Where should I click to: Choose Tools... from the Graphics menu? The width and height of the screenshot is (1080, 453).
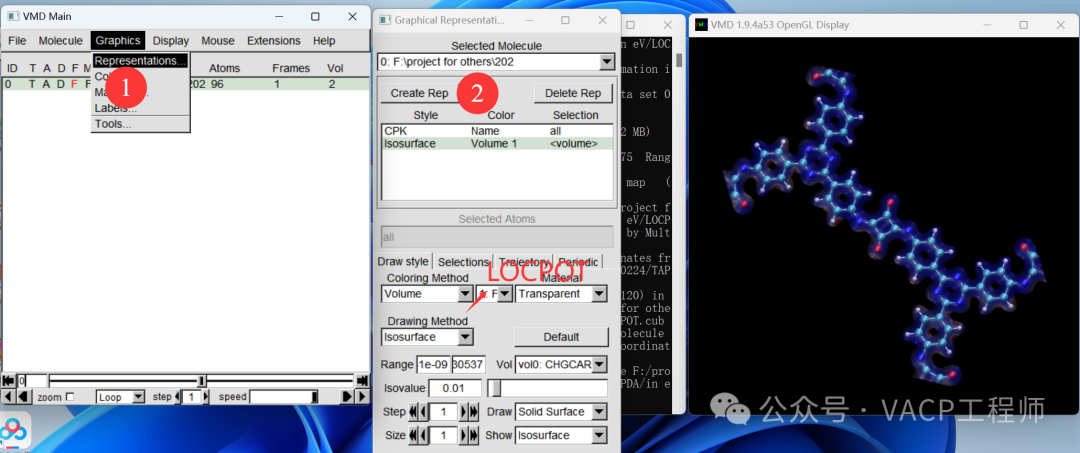pos(141,125)
